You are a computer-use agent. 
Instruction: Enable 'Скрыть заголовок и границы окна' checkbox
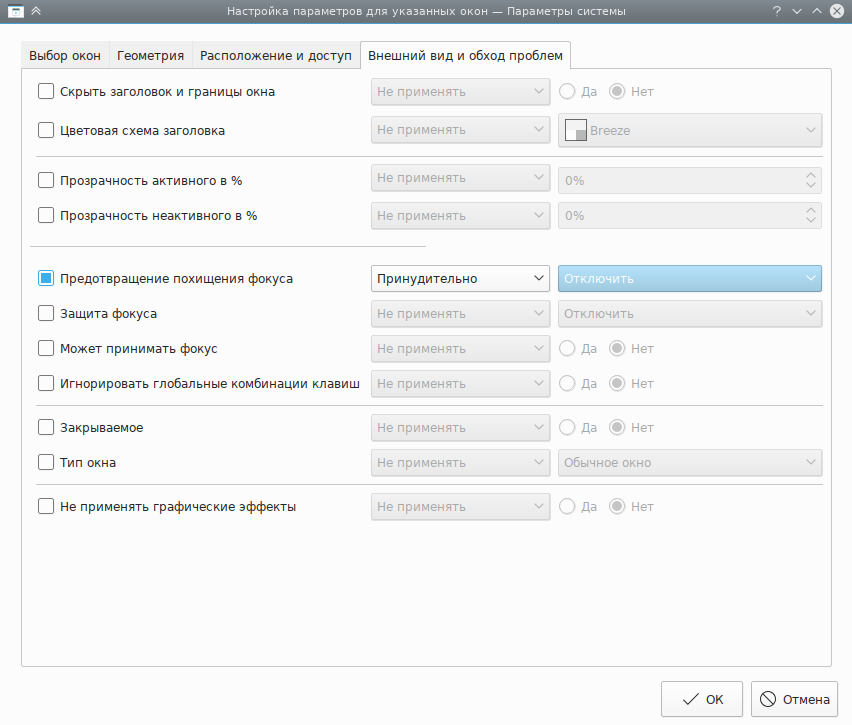click(46, 91)
